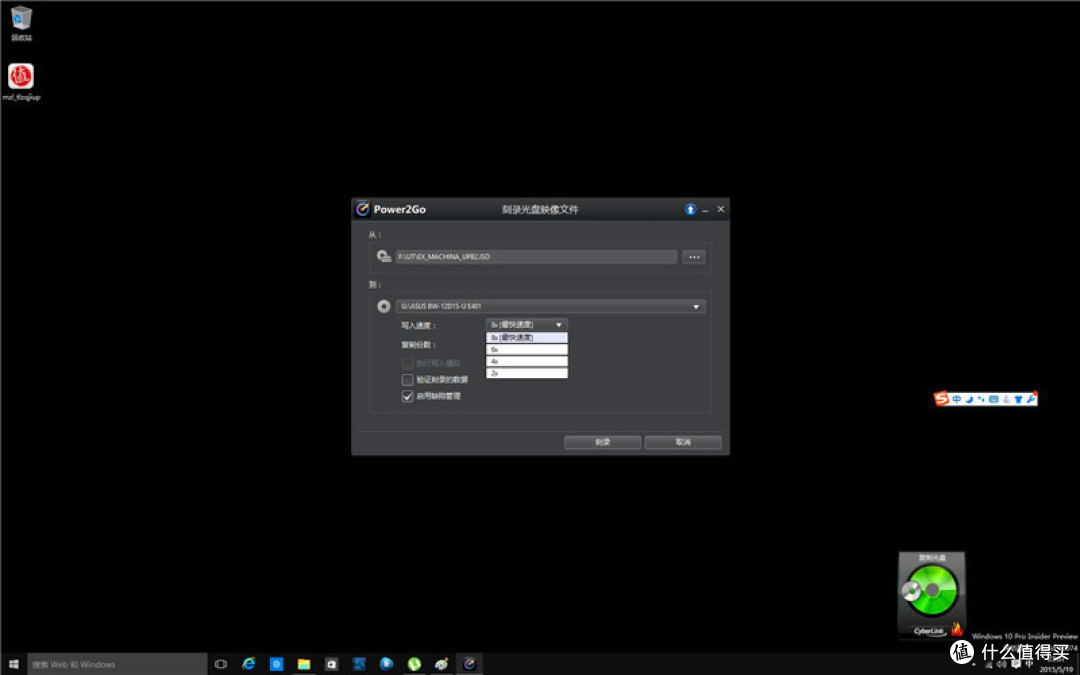Open the ASUS BW-12D1S-U drive dropdown
1080x675 pixels.
coord(550,307)
